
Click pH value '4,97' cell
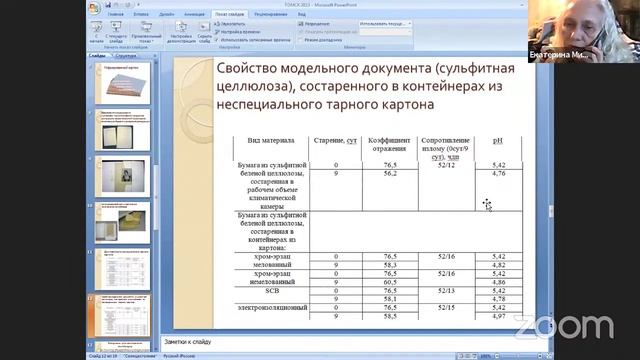(499, 316)
